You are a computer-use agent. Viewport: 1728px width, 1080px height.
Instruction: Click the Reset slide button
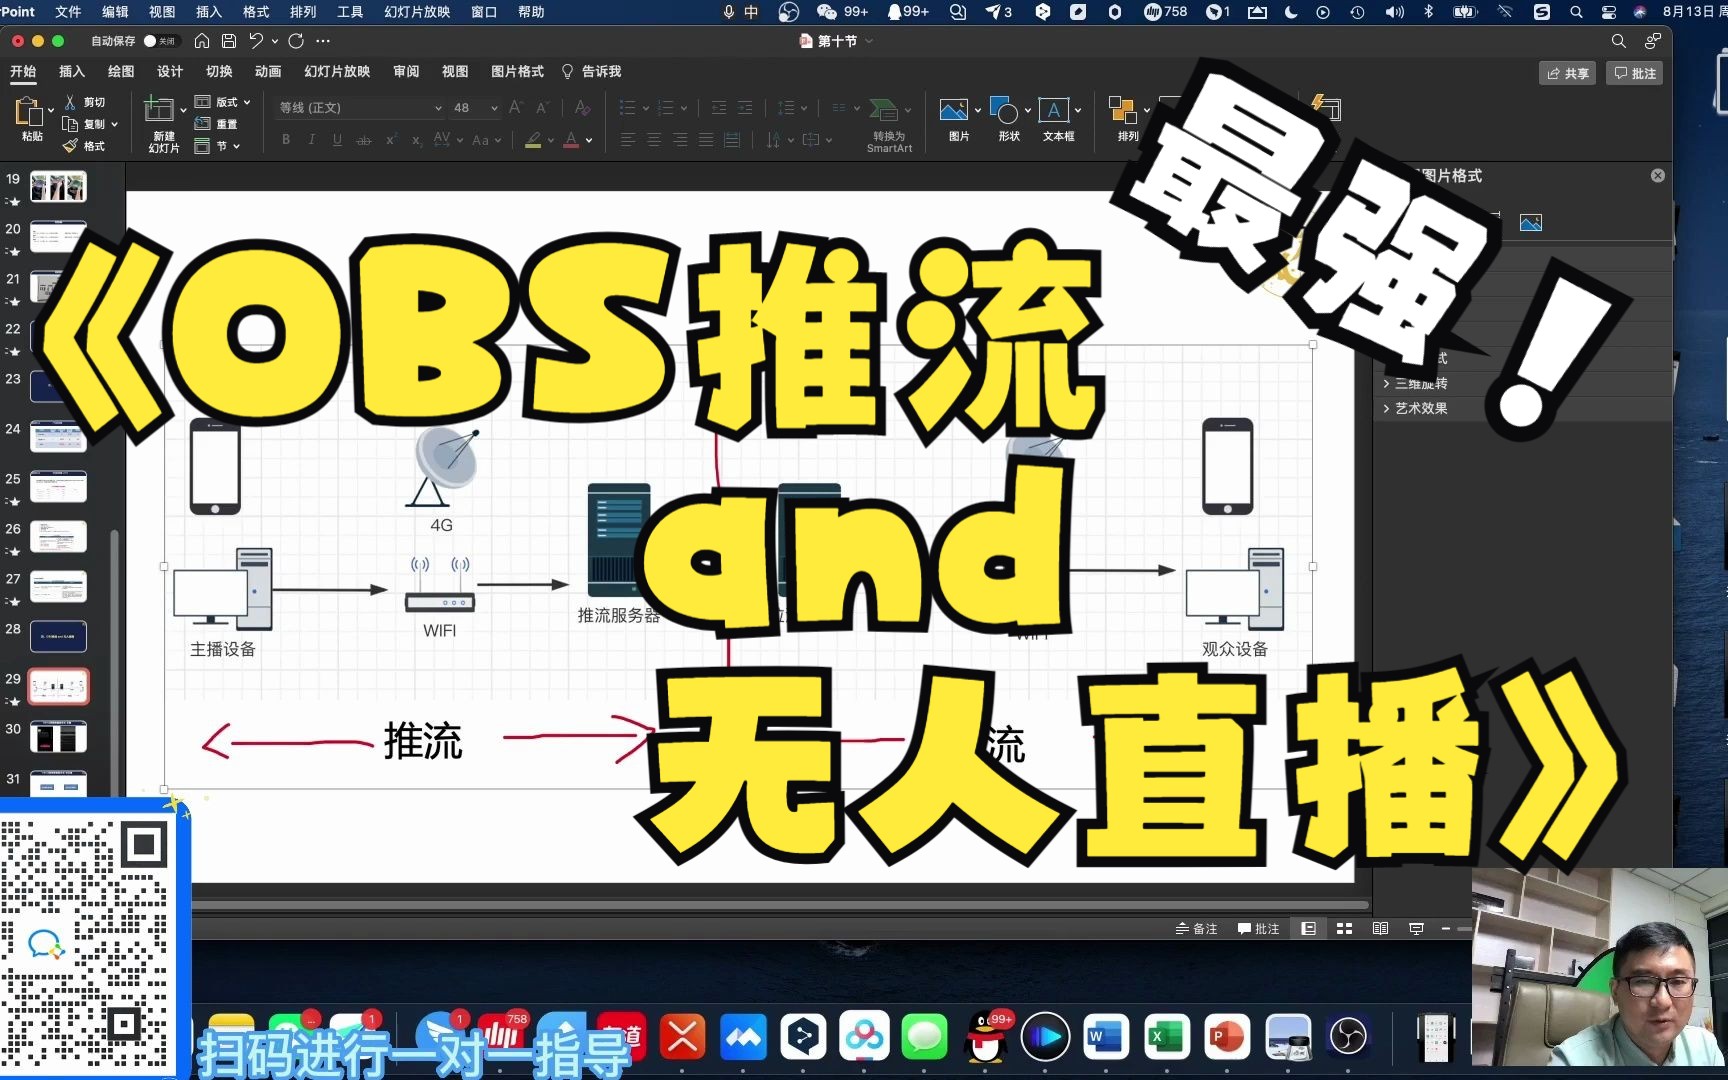pyautogui.click(x=216, y=124)
